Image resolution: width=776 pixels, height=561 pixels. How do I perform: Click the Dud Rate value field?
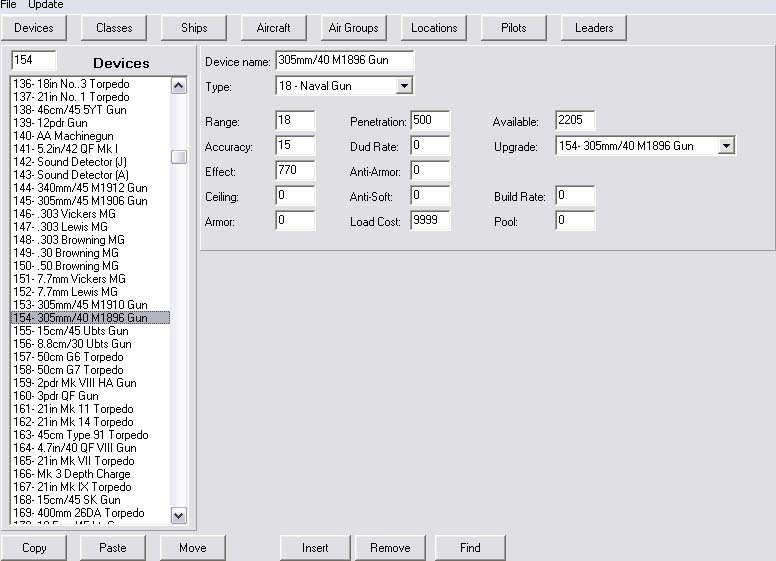coord(430,145)
